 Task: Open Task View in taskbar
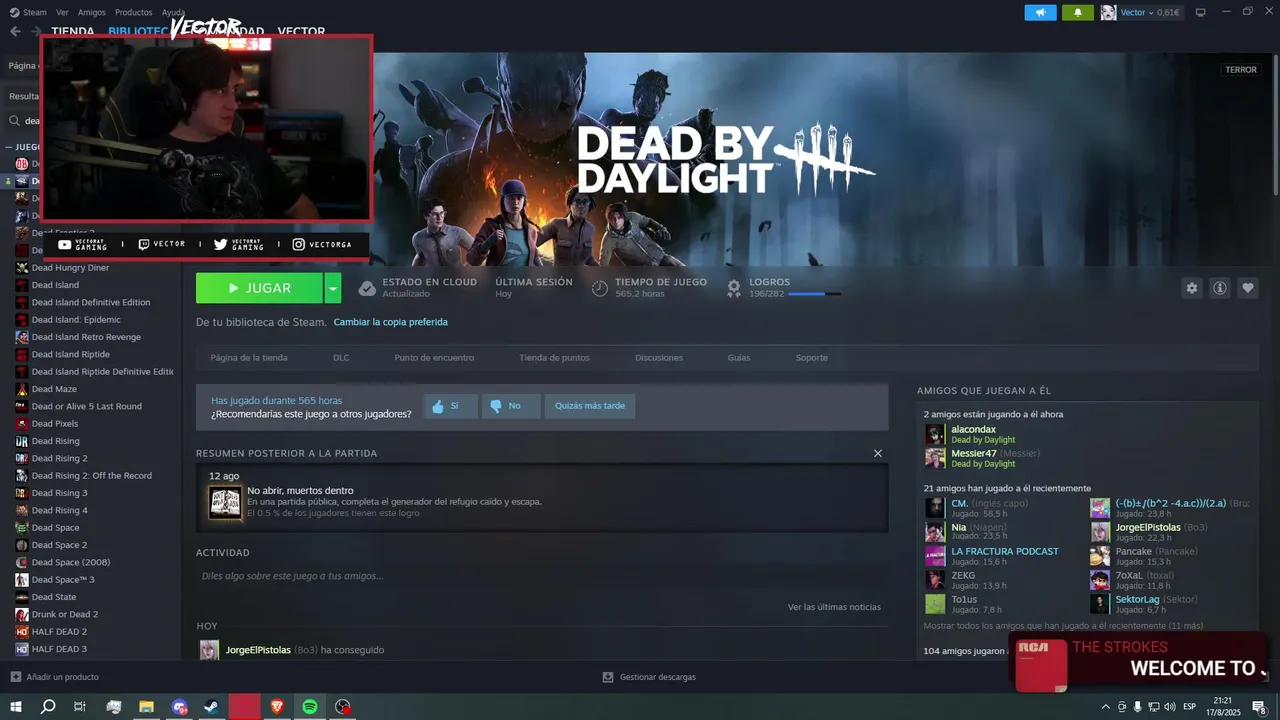pyautogui.click(x=80, y=706)
